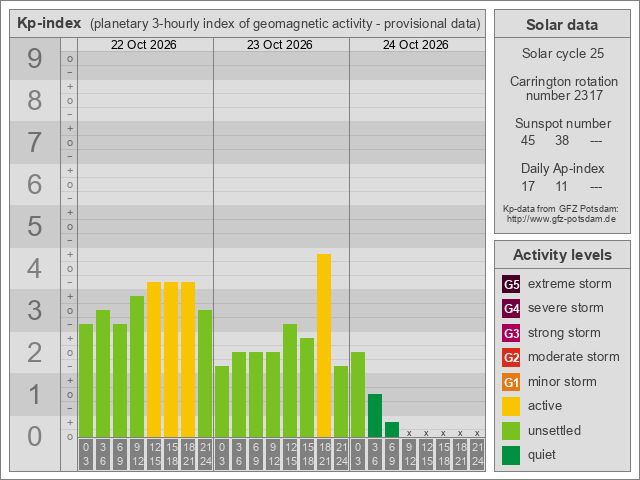Viewport: 640px width, 480px height.
Task: Click the 22 Oct 15-18 yellow bar
Action: 171,359
